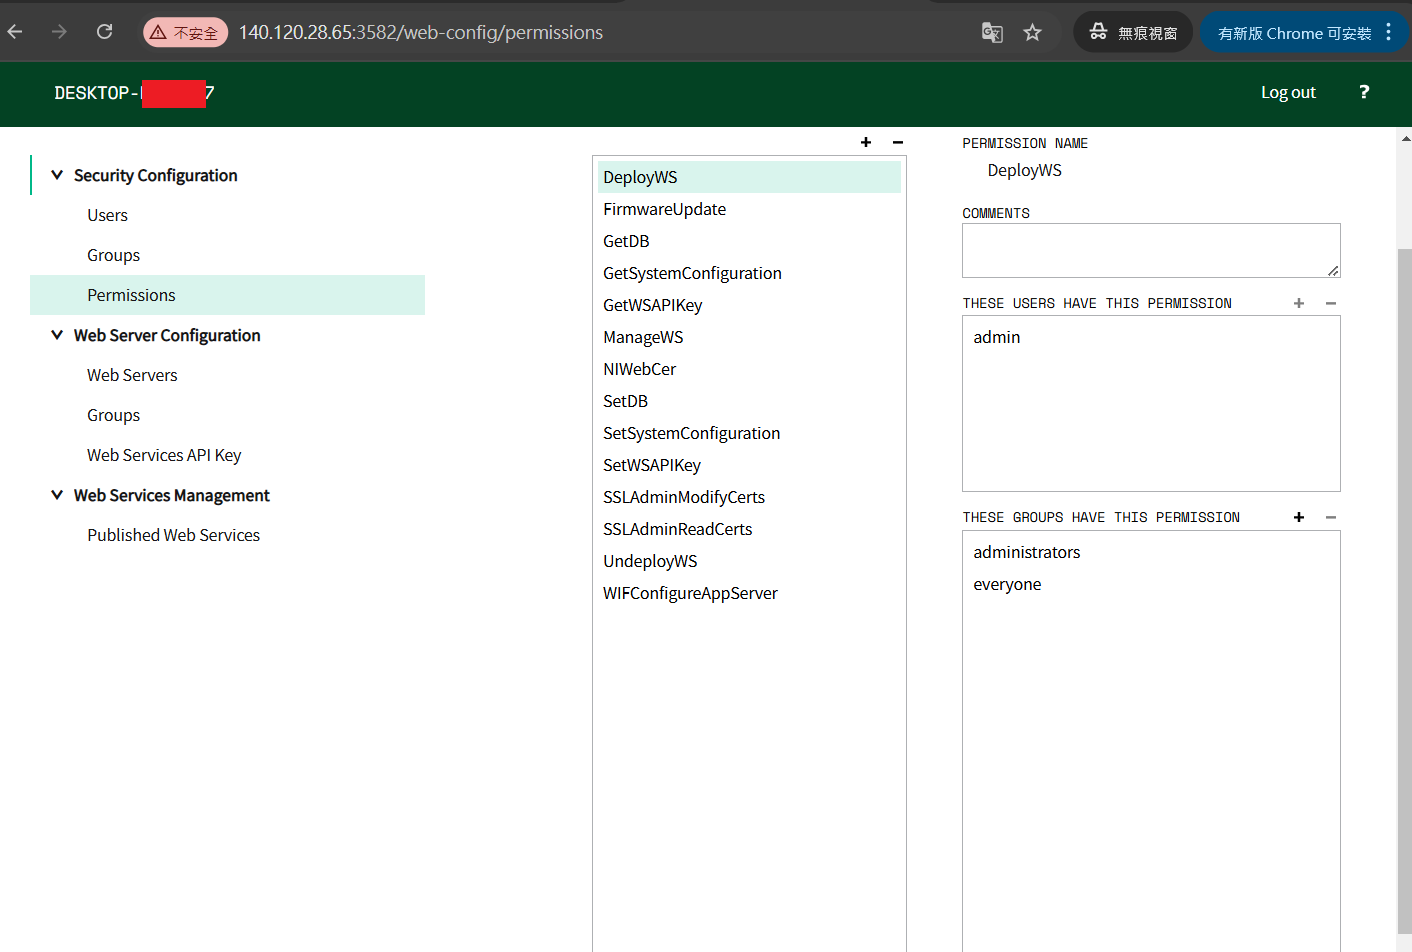Open Users under Security Configuration
Screen dimensions: 1412x952
(x=107, y=215)
